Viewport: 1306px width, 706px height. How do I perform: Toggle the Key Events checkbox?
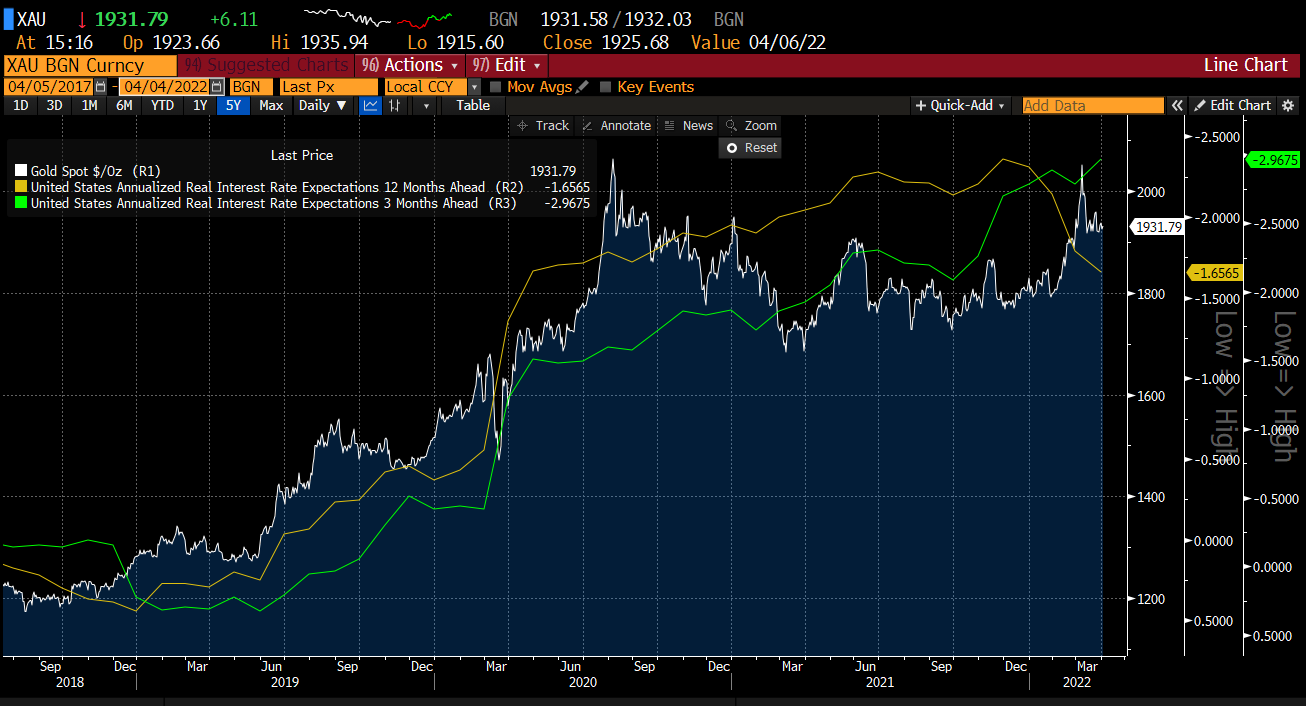pyautogui.click(x=605, y=87)
